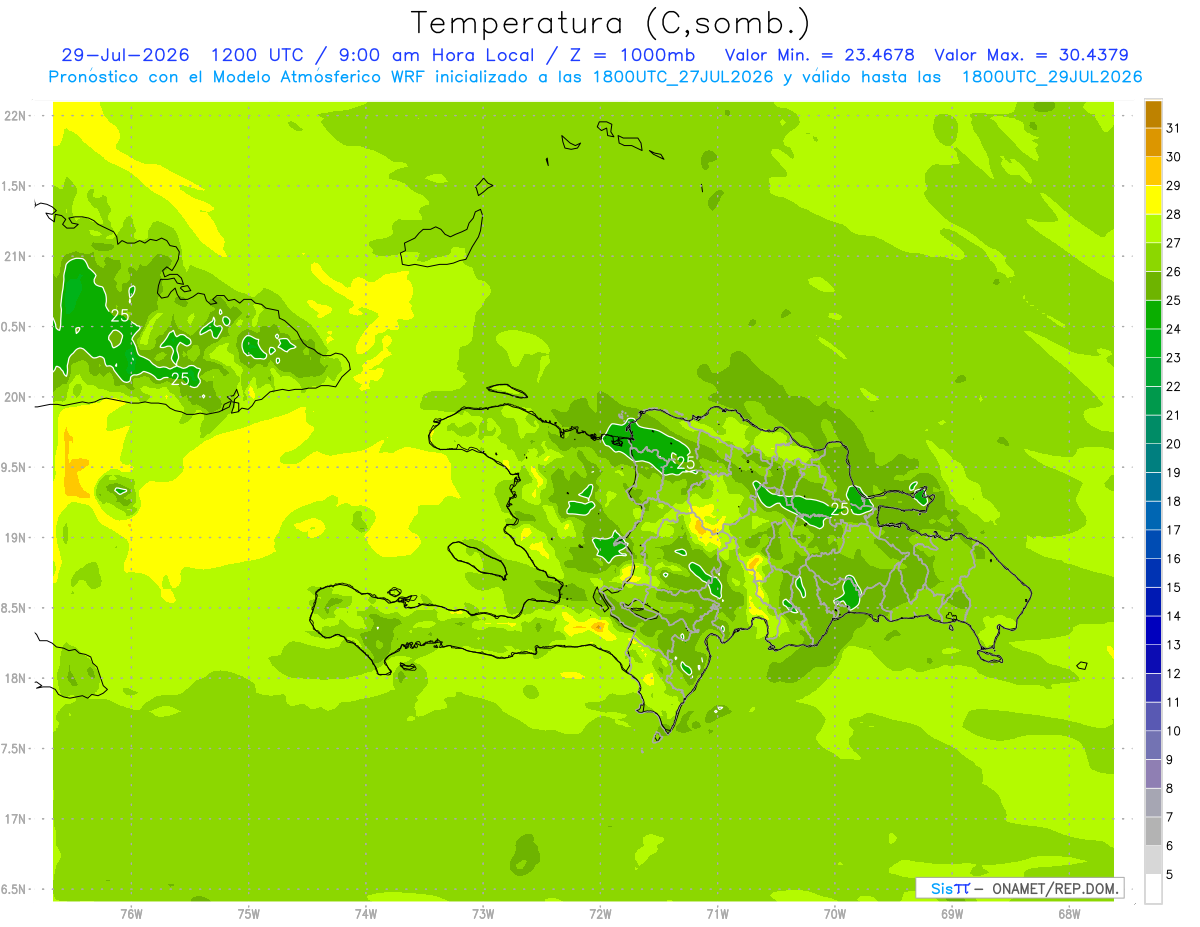This screenshot has height=927, width=1200.
Task: Click the "SisTT – ONAMET/REP.DOM." credit box
Action: (1019, 888)
